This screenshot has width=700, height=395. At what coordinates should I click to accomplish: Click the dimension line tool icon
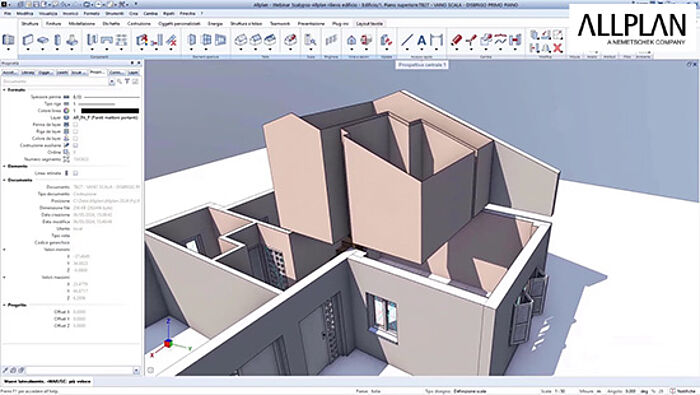(x=436, y=41)
